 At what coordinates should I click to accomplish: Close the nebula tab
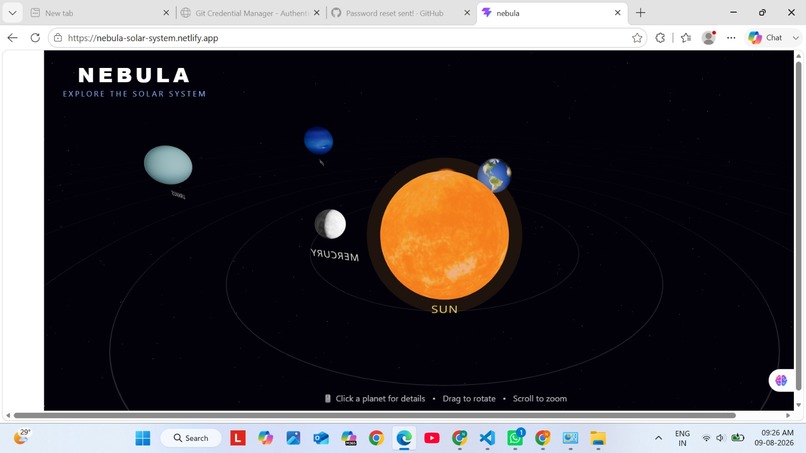click(x=618, y=13)
